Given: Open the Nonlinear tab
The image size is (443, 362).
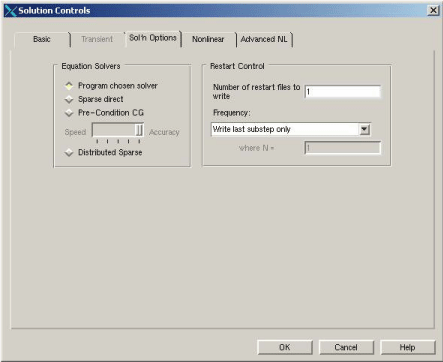Looking at the screenshot, I should click(x=208, y=39).
